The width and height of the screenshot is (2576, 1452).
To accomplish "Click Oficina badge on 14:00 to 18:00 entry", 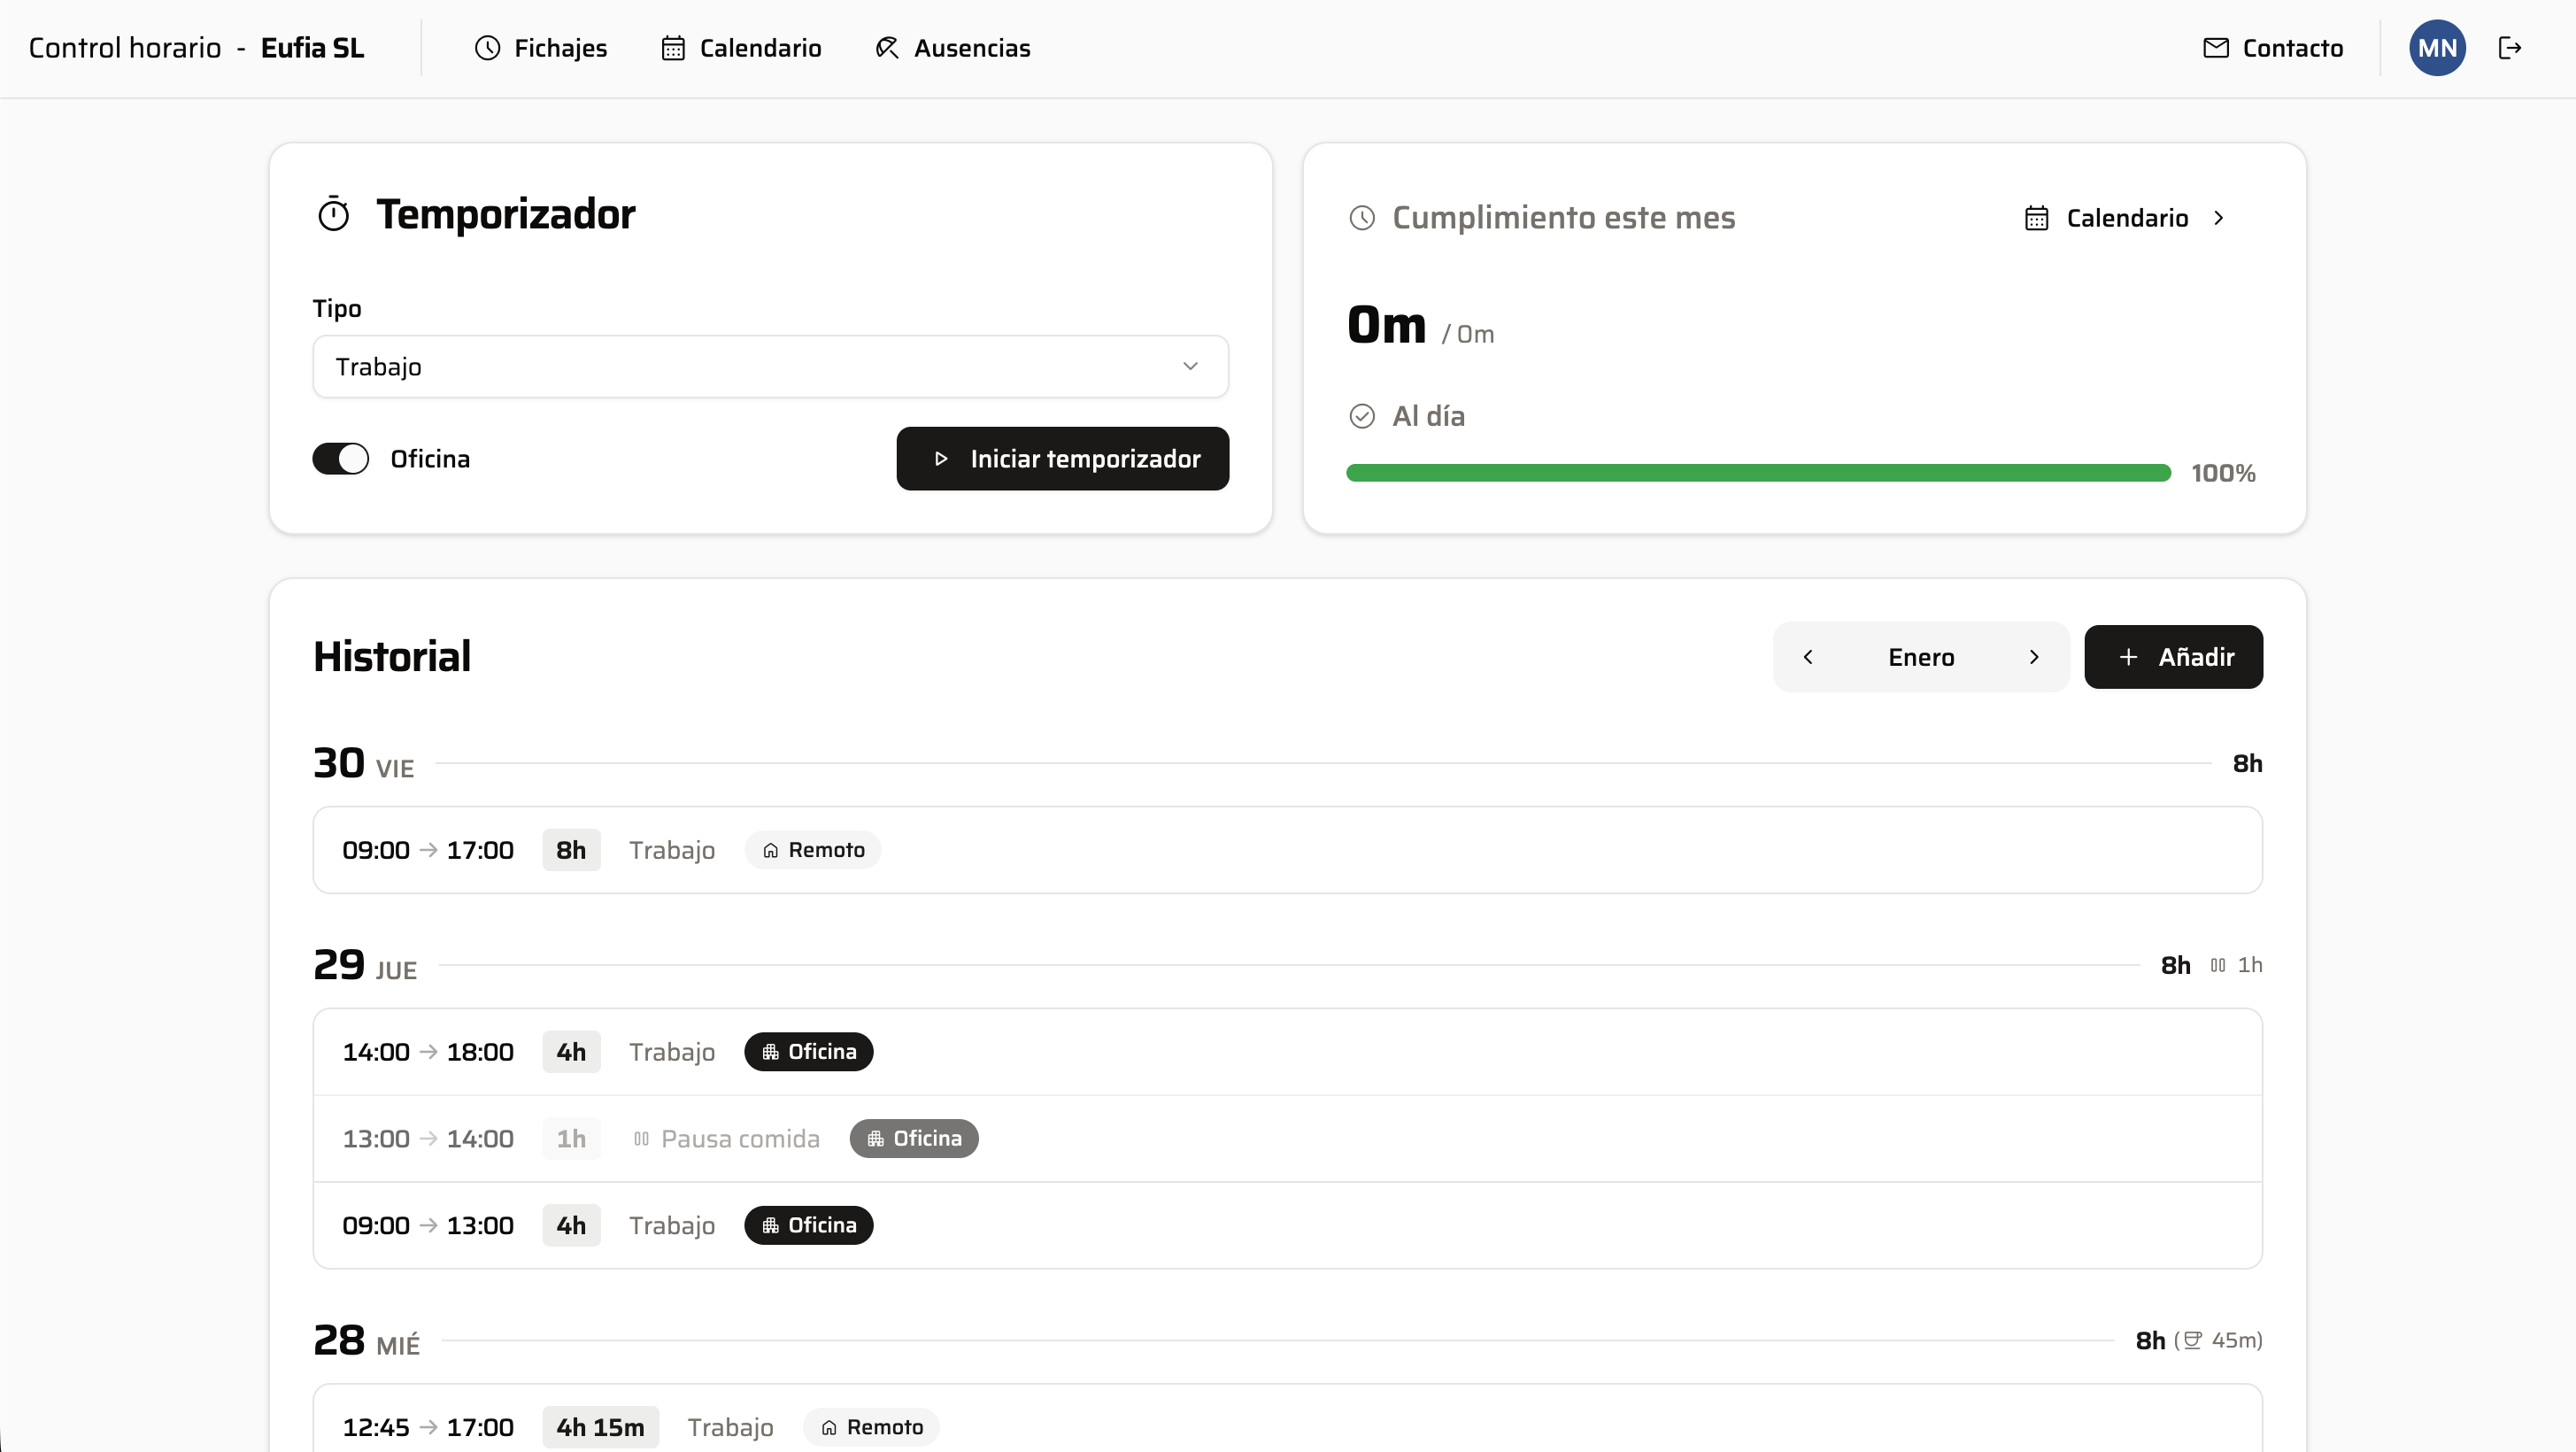I will pos(808,1052).
